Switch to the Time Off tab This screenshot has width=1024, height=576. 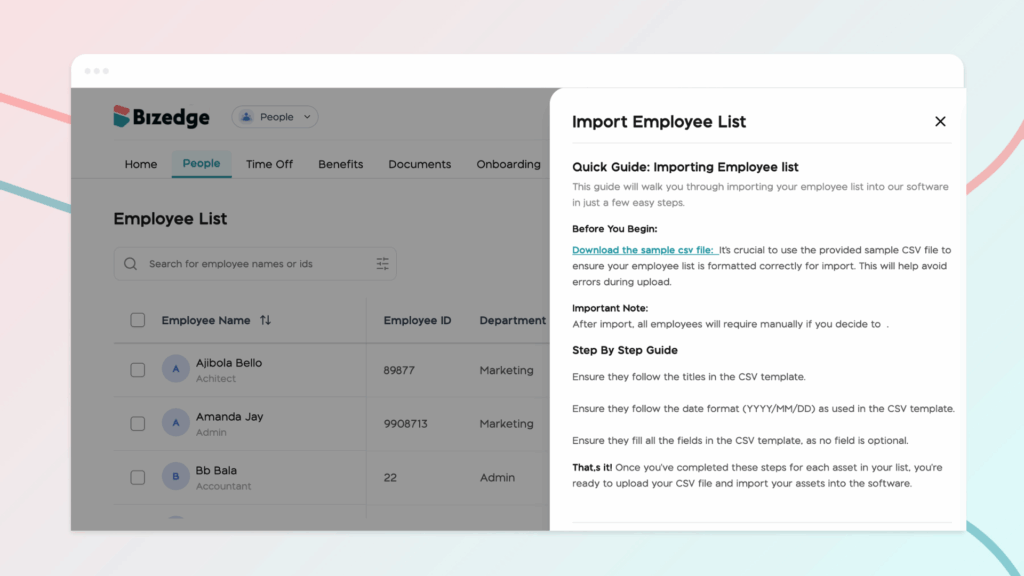(270, 164)
